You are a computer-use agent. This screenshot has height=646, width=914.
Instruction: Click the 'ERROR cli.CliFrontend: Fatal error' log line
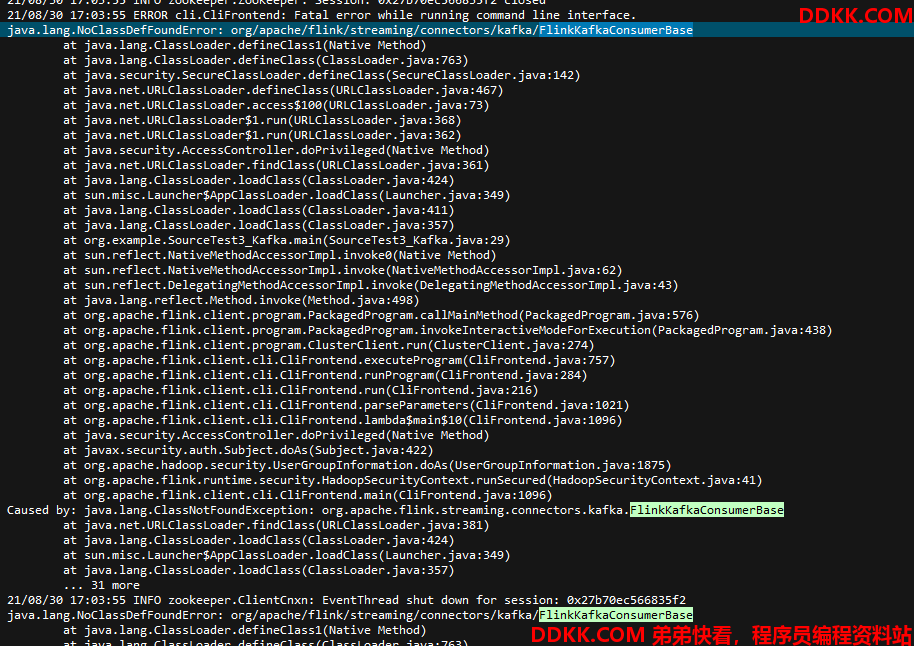[321, 15]
